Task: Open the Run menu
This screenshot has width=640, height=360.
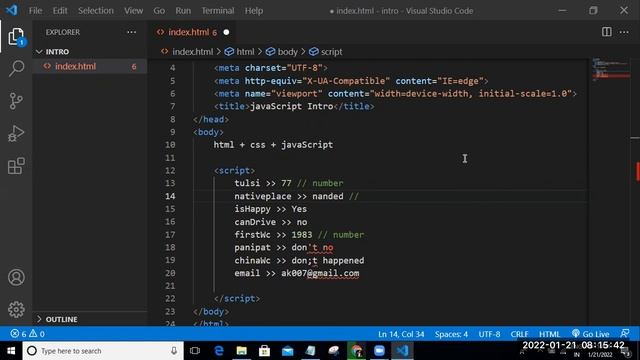Action: click(183, 11)
